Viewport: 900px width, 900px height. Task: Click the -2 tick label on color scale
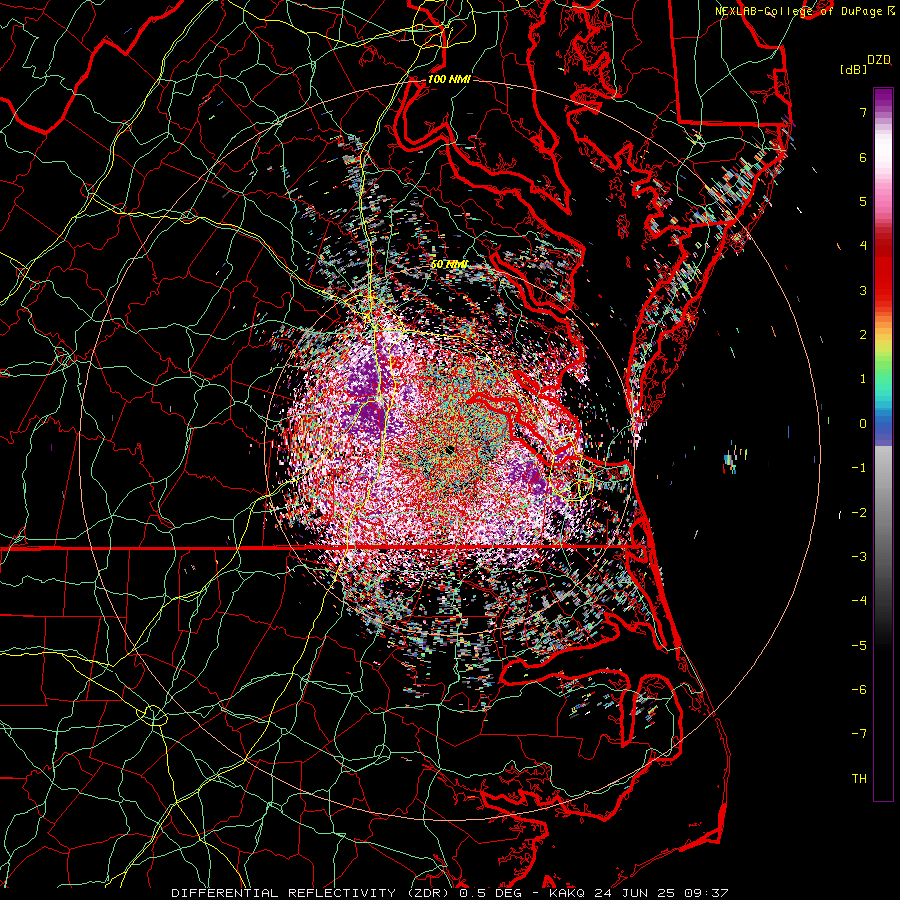[x=859, y=513]
